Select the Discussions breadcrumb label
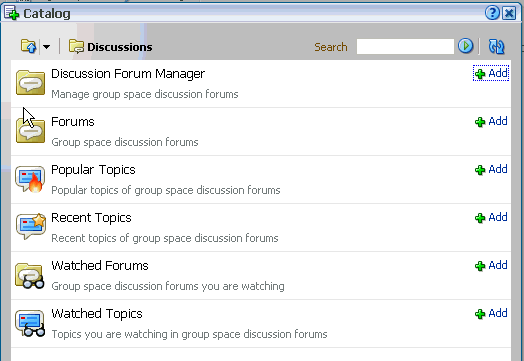Screen dimensions: 524x361 tap(120, 47)
